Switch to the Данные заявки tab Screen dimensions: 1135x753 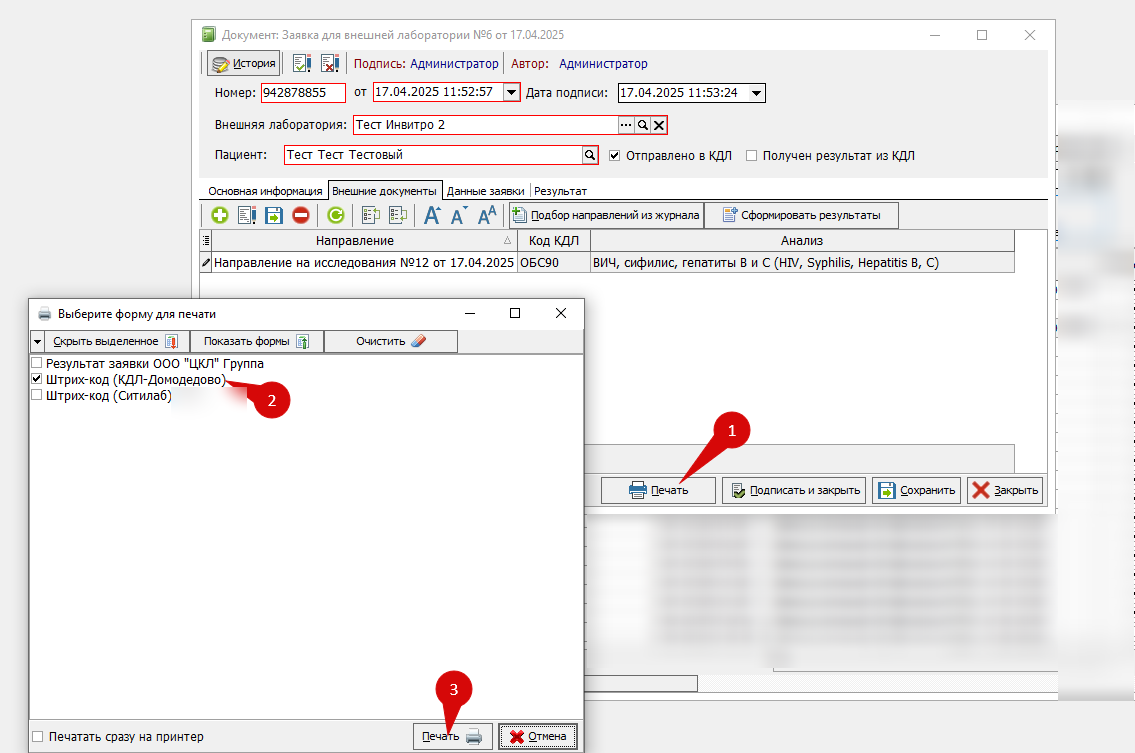[485, 190]
